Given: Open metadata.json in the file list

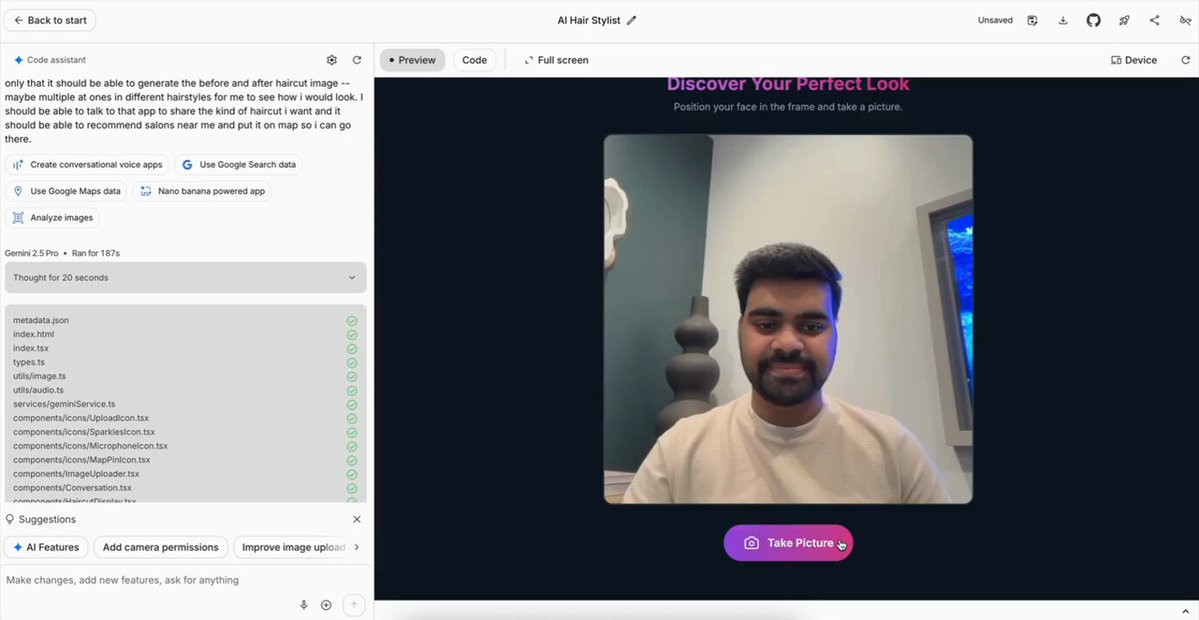Looking at the screenshot, I should click(41, 320).
